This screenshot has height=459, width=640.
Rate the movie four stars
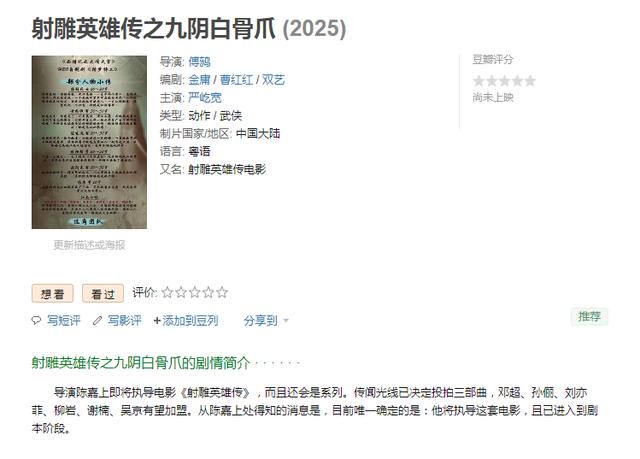pos(208,292)
